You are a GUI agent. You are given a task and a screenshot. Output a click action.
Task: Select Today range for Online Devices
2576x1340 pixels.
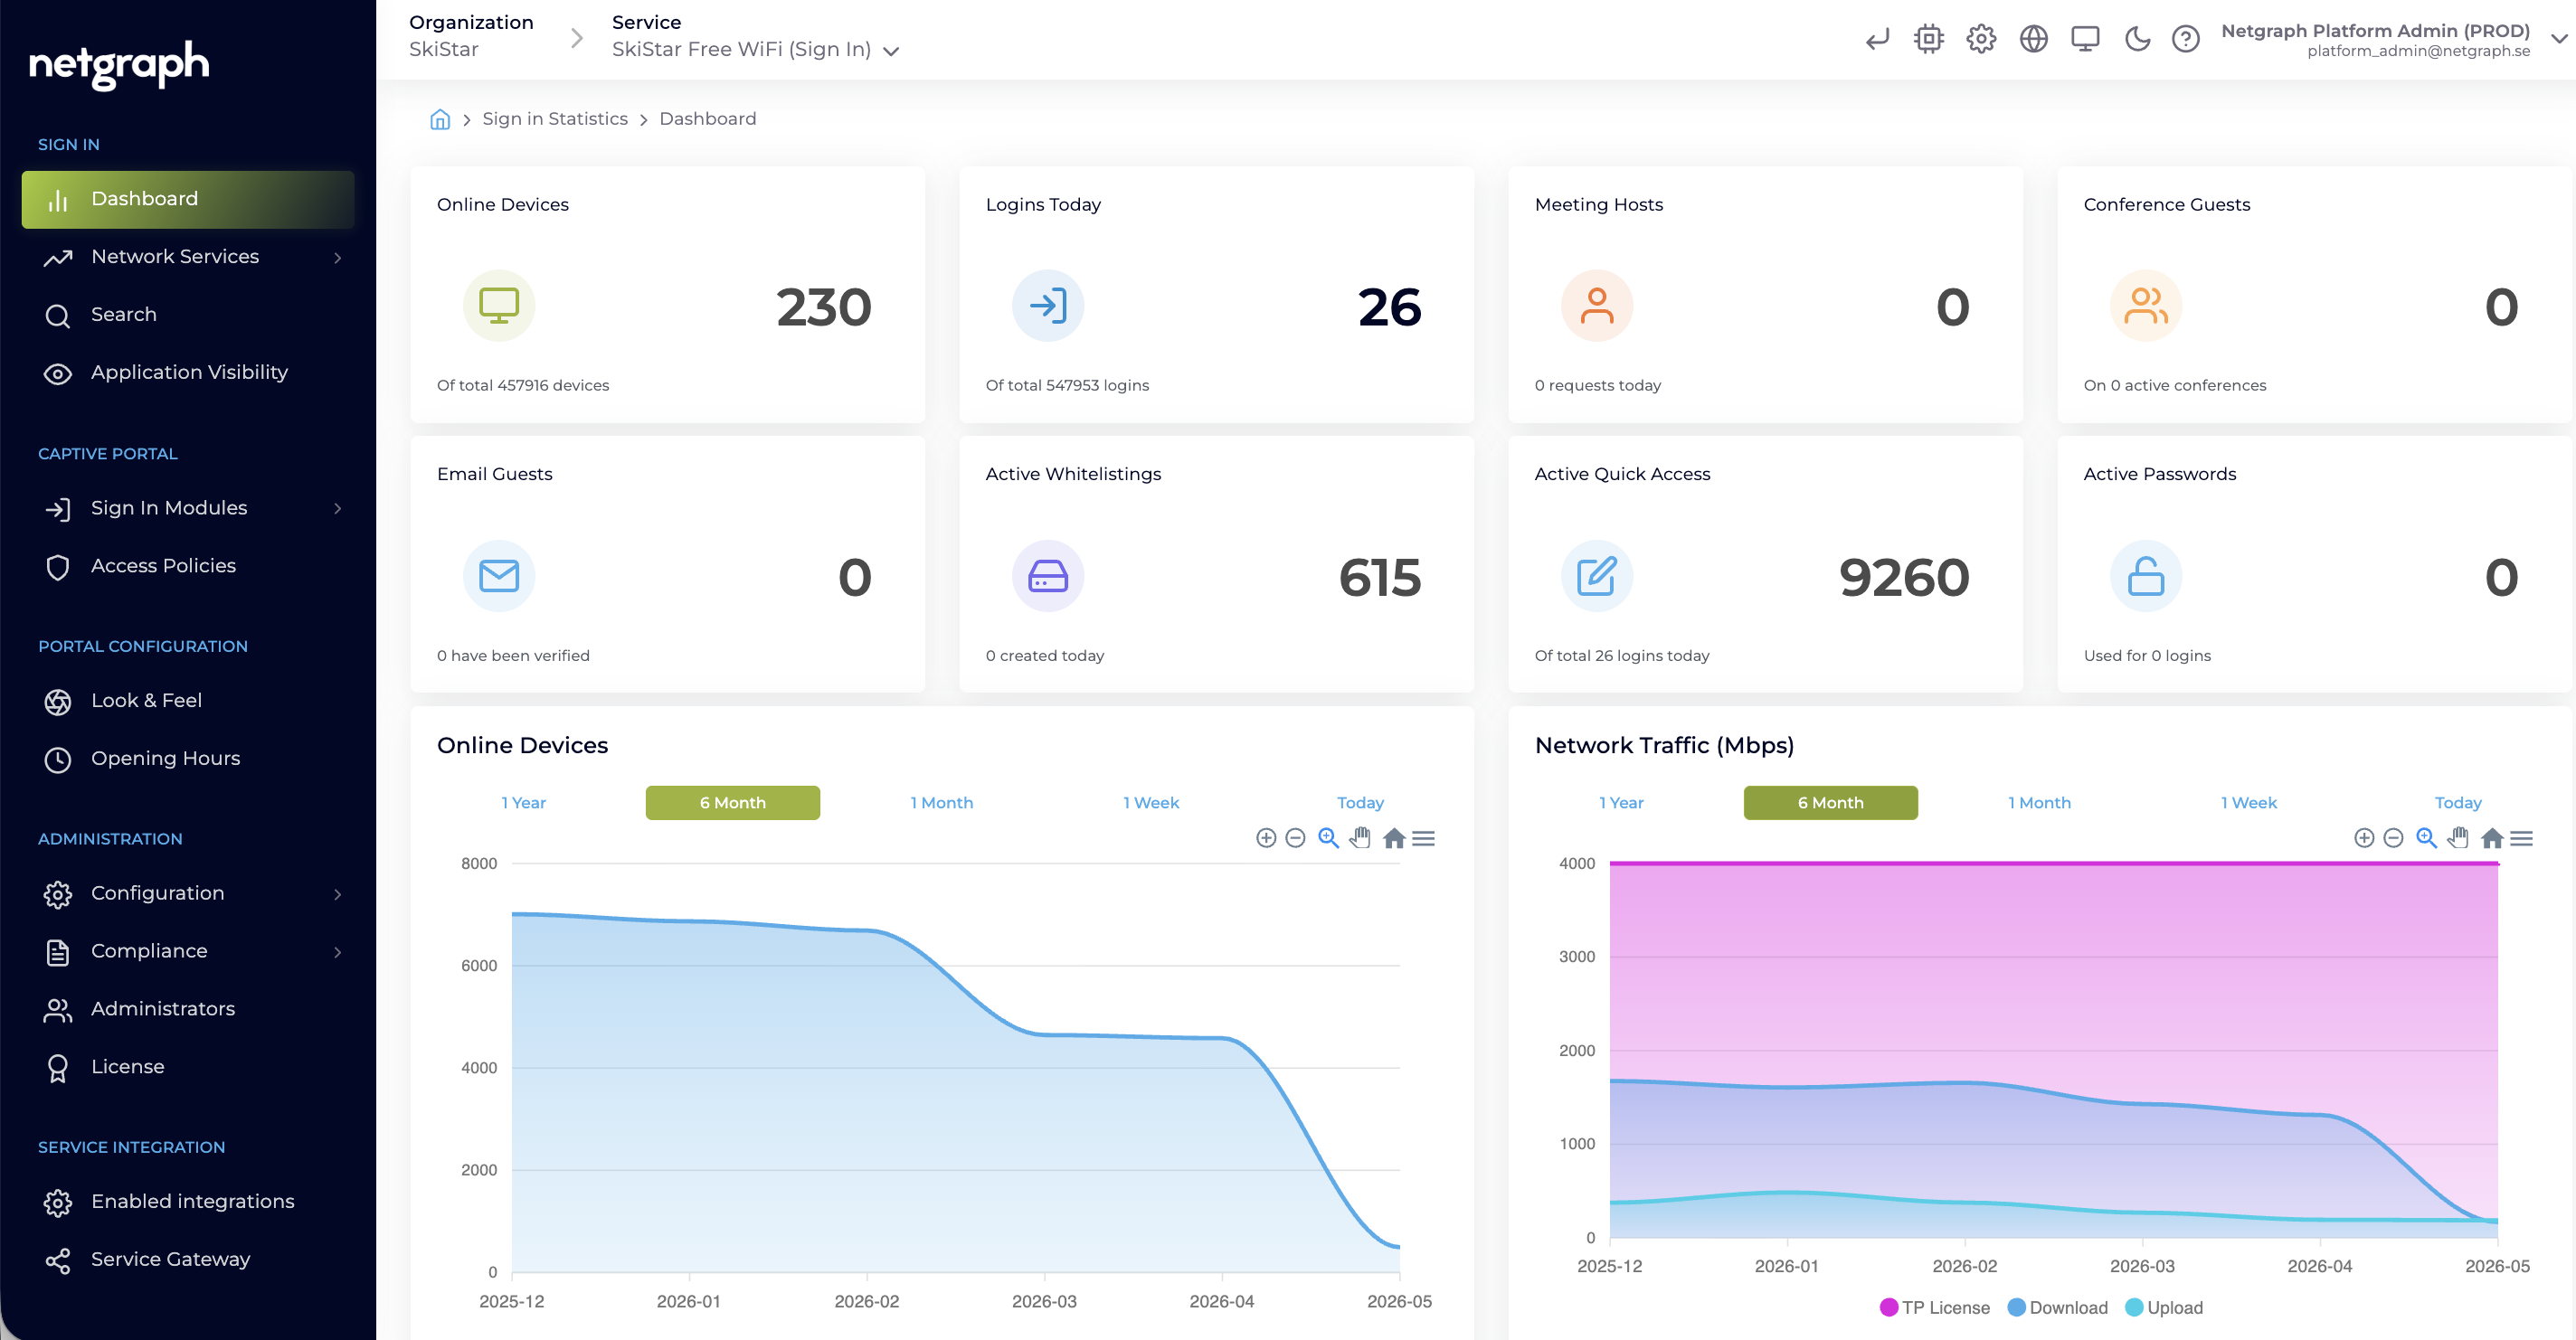pos(1360,803)
